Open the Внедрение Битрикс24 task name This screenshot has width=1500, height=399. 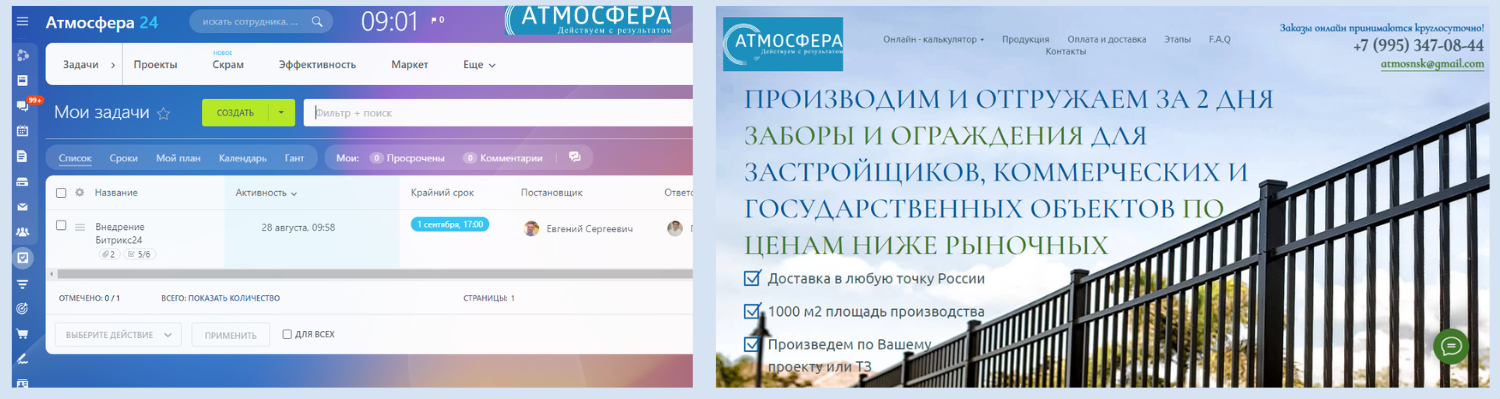coord(120,233)
